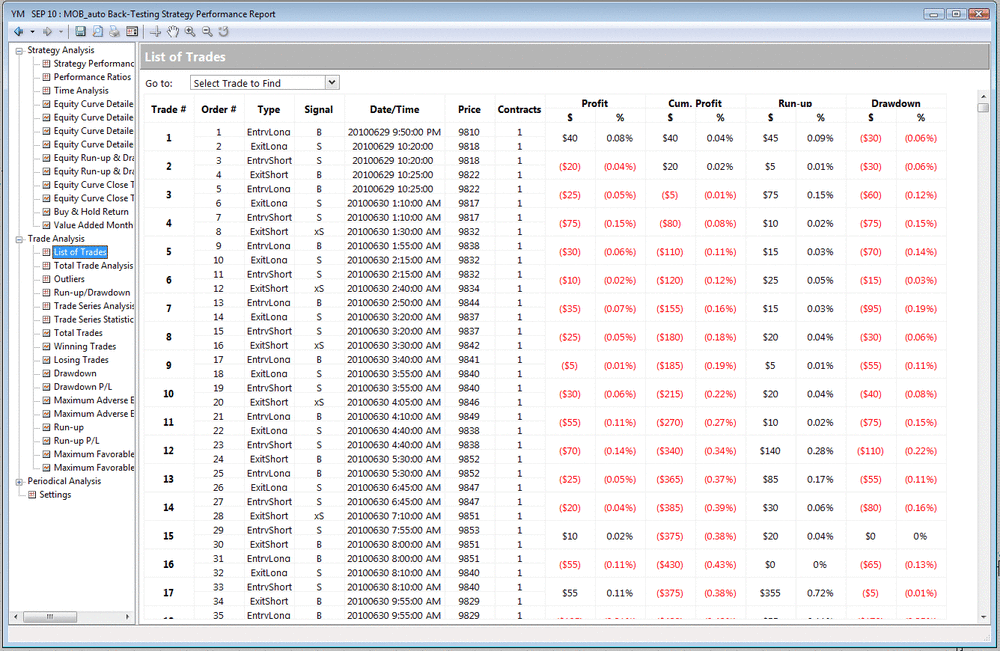The image size is (1000, 651).
Task: Click the icon beside Settings tree node
Action: (x=32, y=495)
